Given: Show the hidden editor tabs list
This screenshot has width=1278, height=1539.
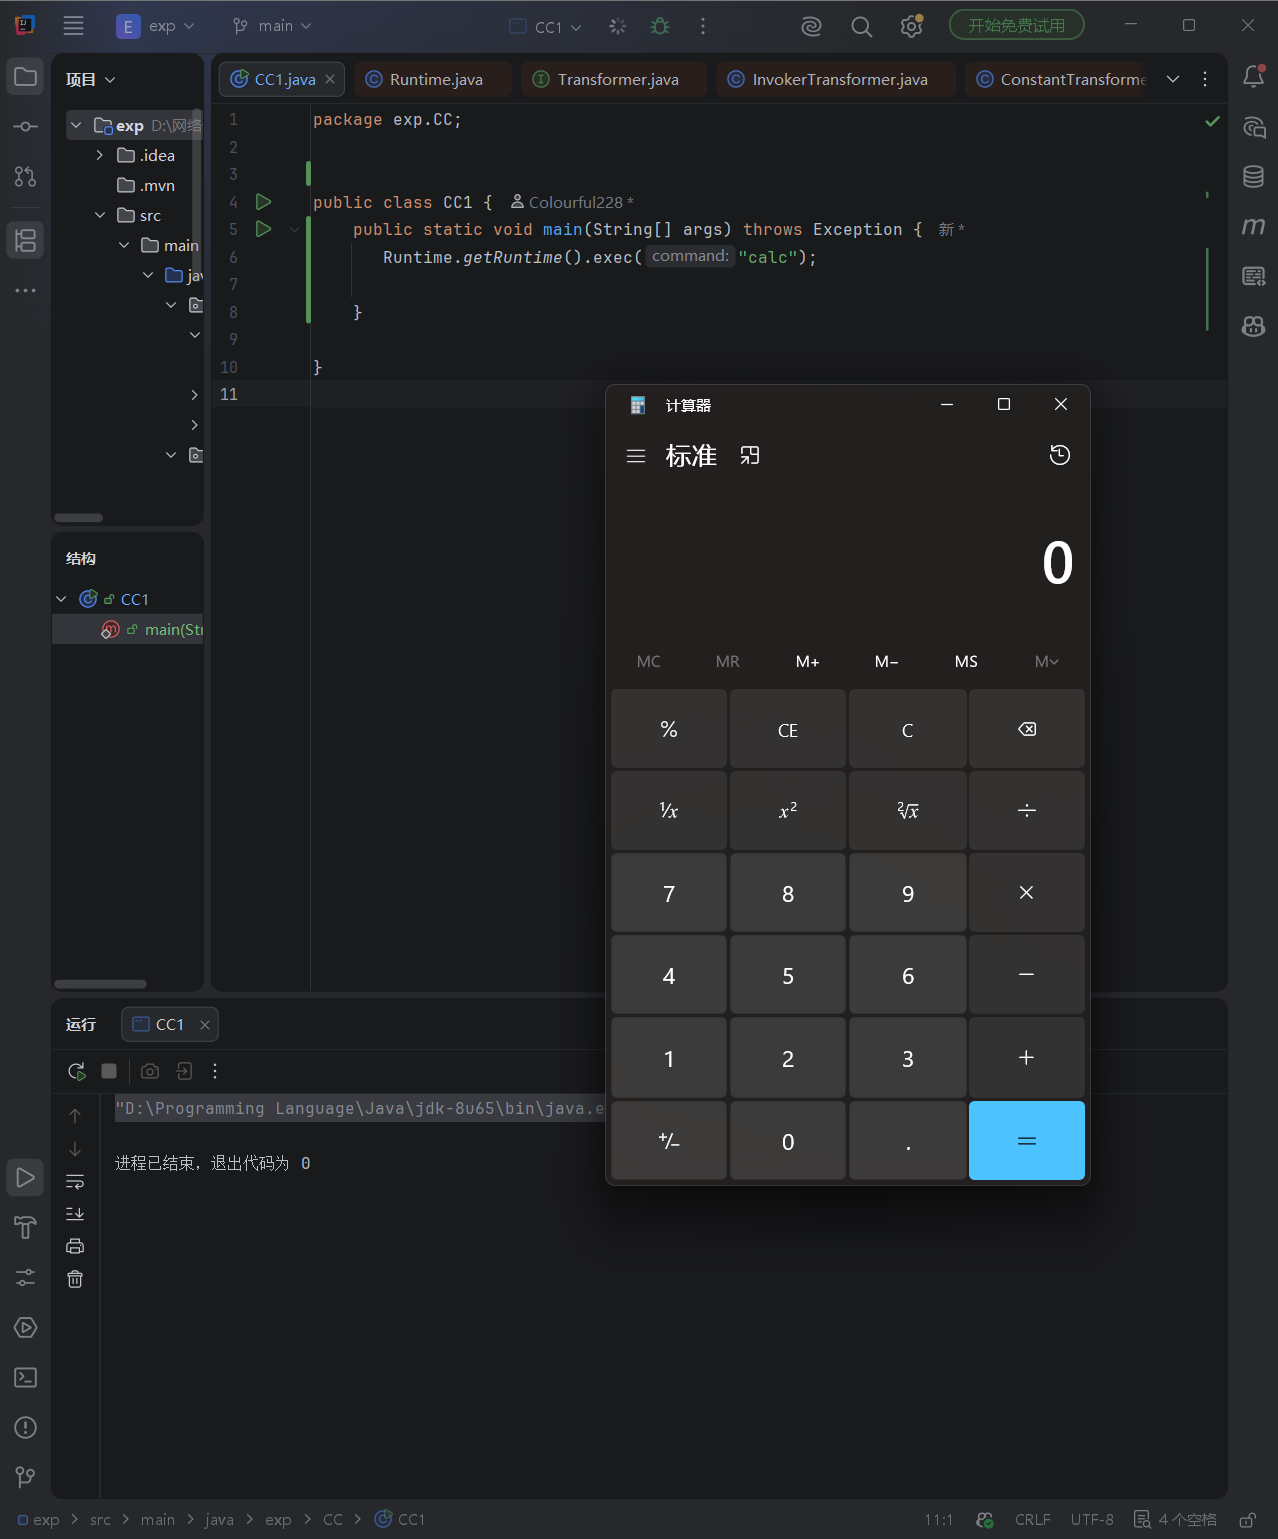Looking at the screenshot, I should pos(1173,79).
